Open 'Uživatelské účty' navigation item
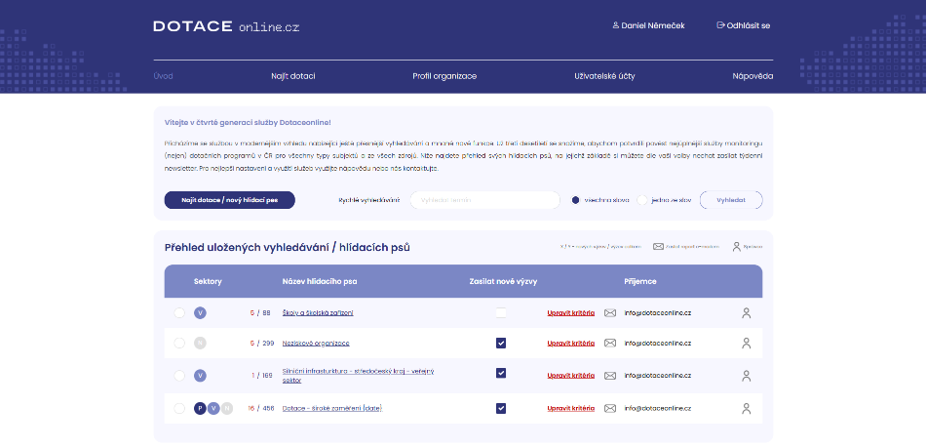 point(604,76)
